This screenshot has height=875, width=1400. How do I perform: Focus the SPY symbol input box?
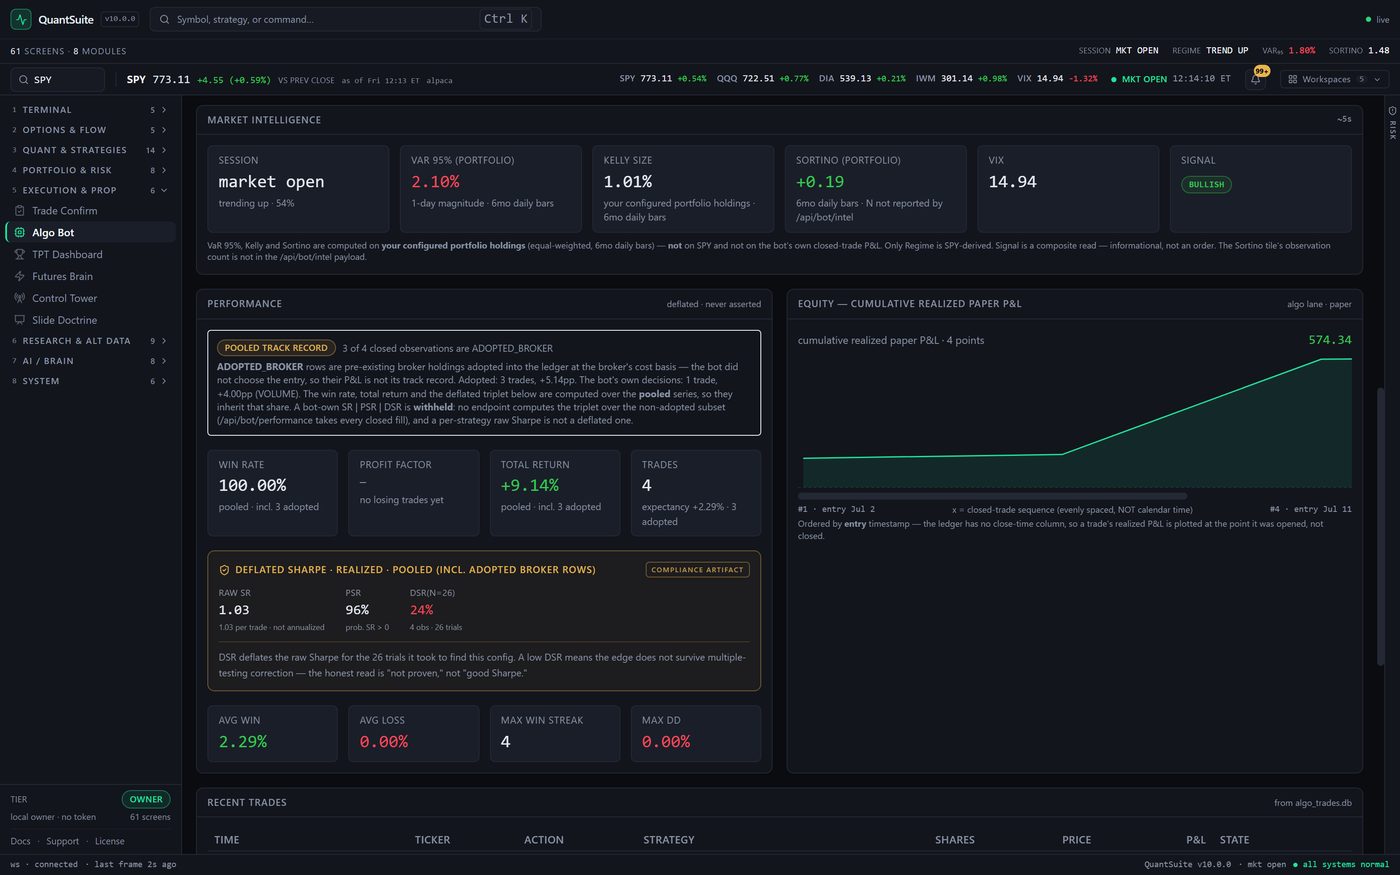[57, 80]
